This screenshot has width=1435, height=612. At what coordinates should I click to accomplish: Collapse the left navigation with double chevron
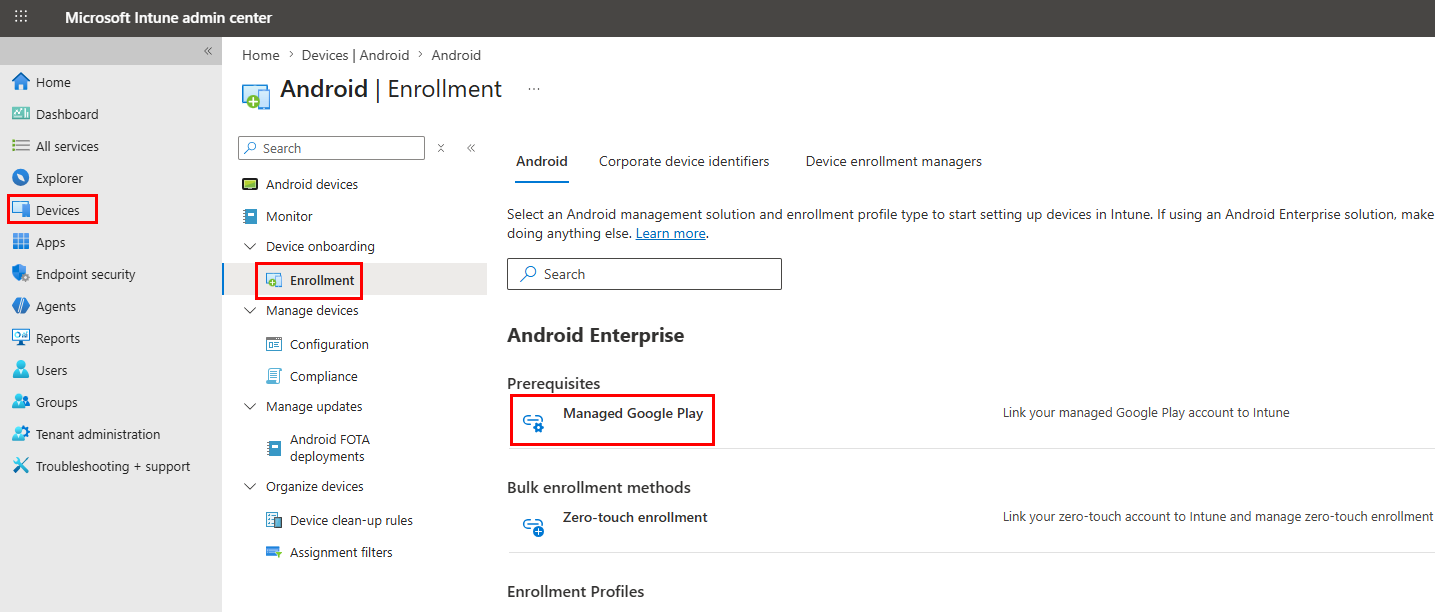(x=208, y=51)
